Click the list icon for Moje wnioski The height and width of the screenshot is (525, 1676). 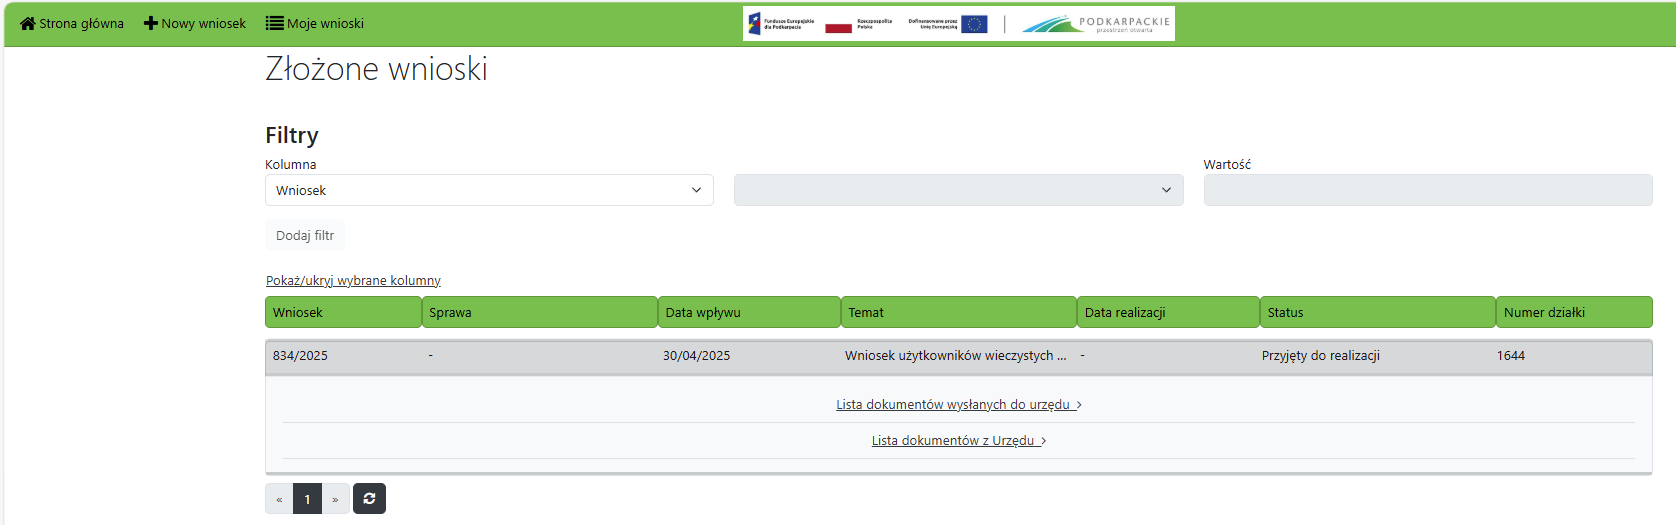click(x=274, y=23)
